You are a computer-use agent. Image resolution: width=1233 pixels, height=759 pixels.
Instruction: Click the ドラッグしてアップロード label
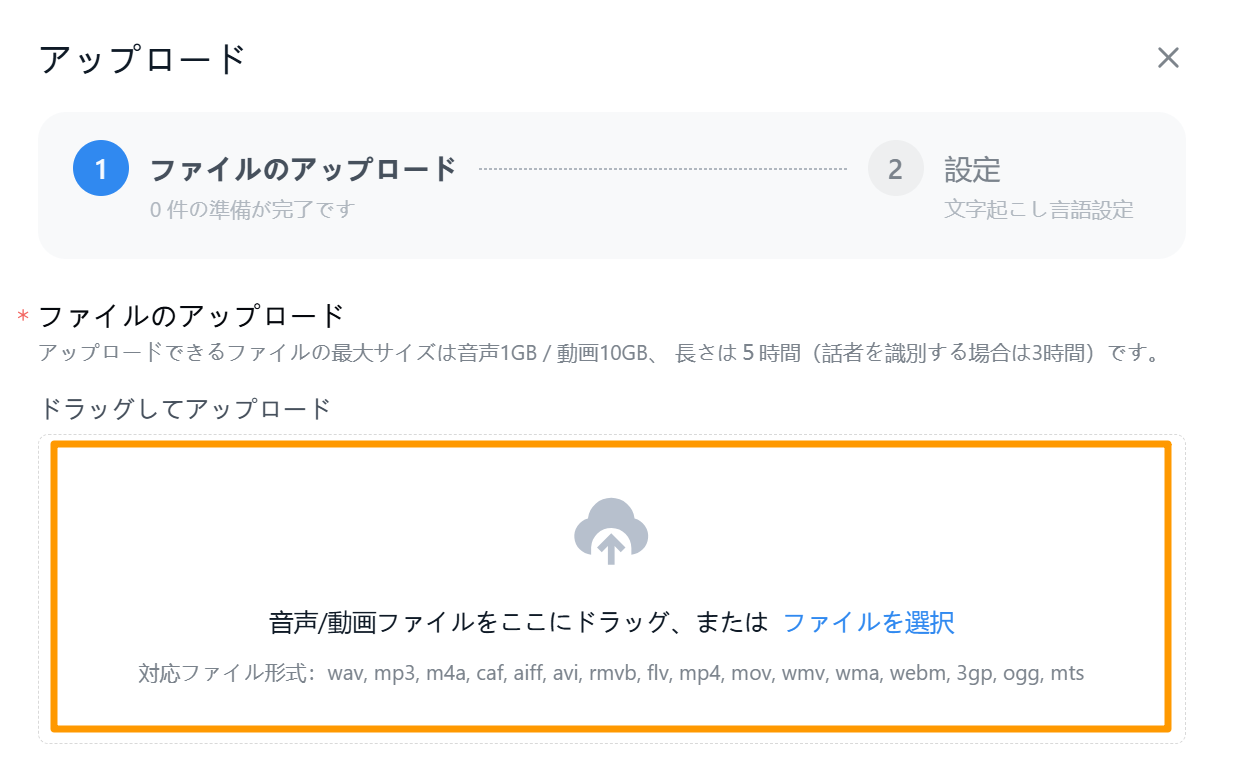click(x=184, y=408)
